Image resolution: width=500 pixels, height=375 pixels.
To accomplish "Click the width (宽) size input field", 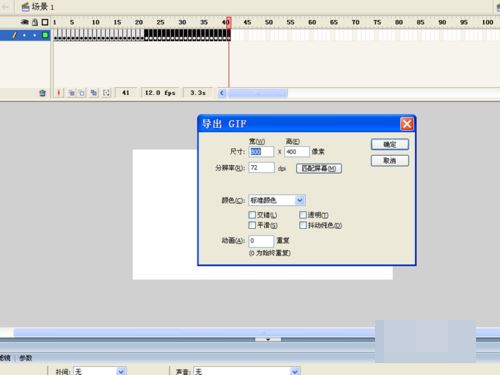I will coord(261,152).
